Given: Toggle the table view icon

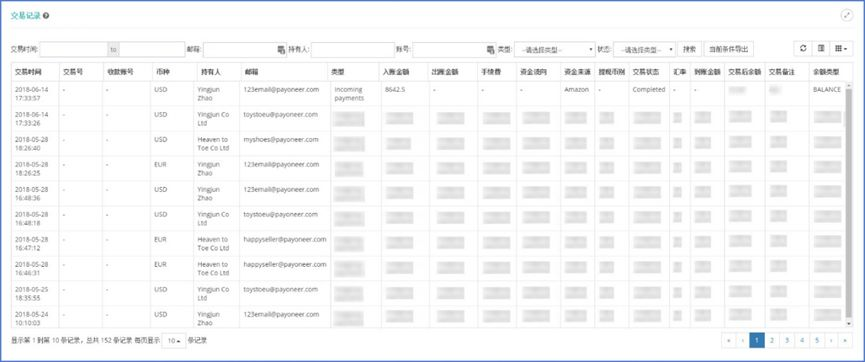Looking at the screenshot, I should coord(821,49).
